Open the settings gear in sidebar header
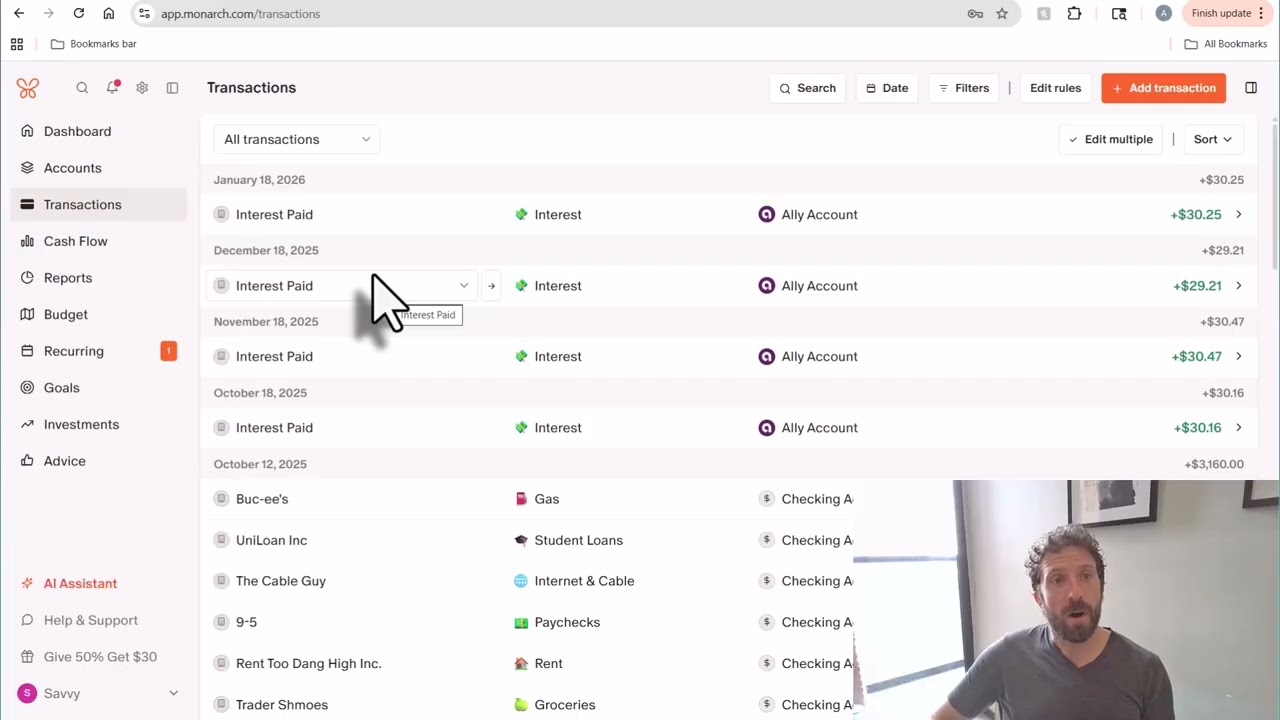The image size is (1280, 720). pos(142,88)
